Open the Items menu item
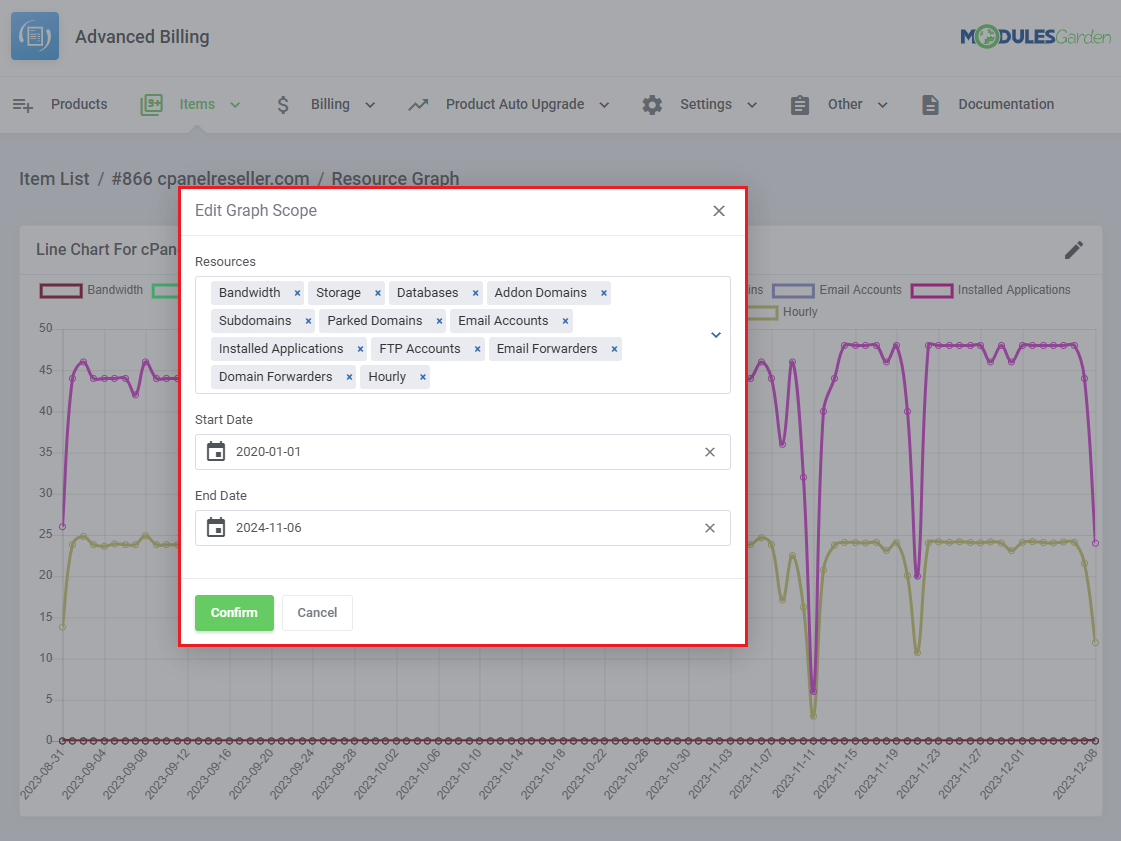Viewport: 1121px width, 841px height. pyautogui.click(x=197, y=104)
